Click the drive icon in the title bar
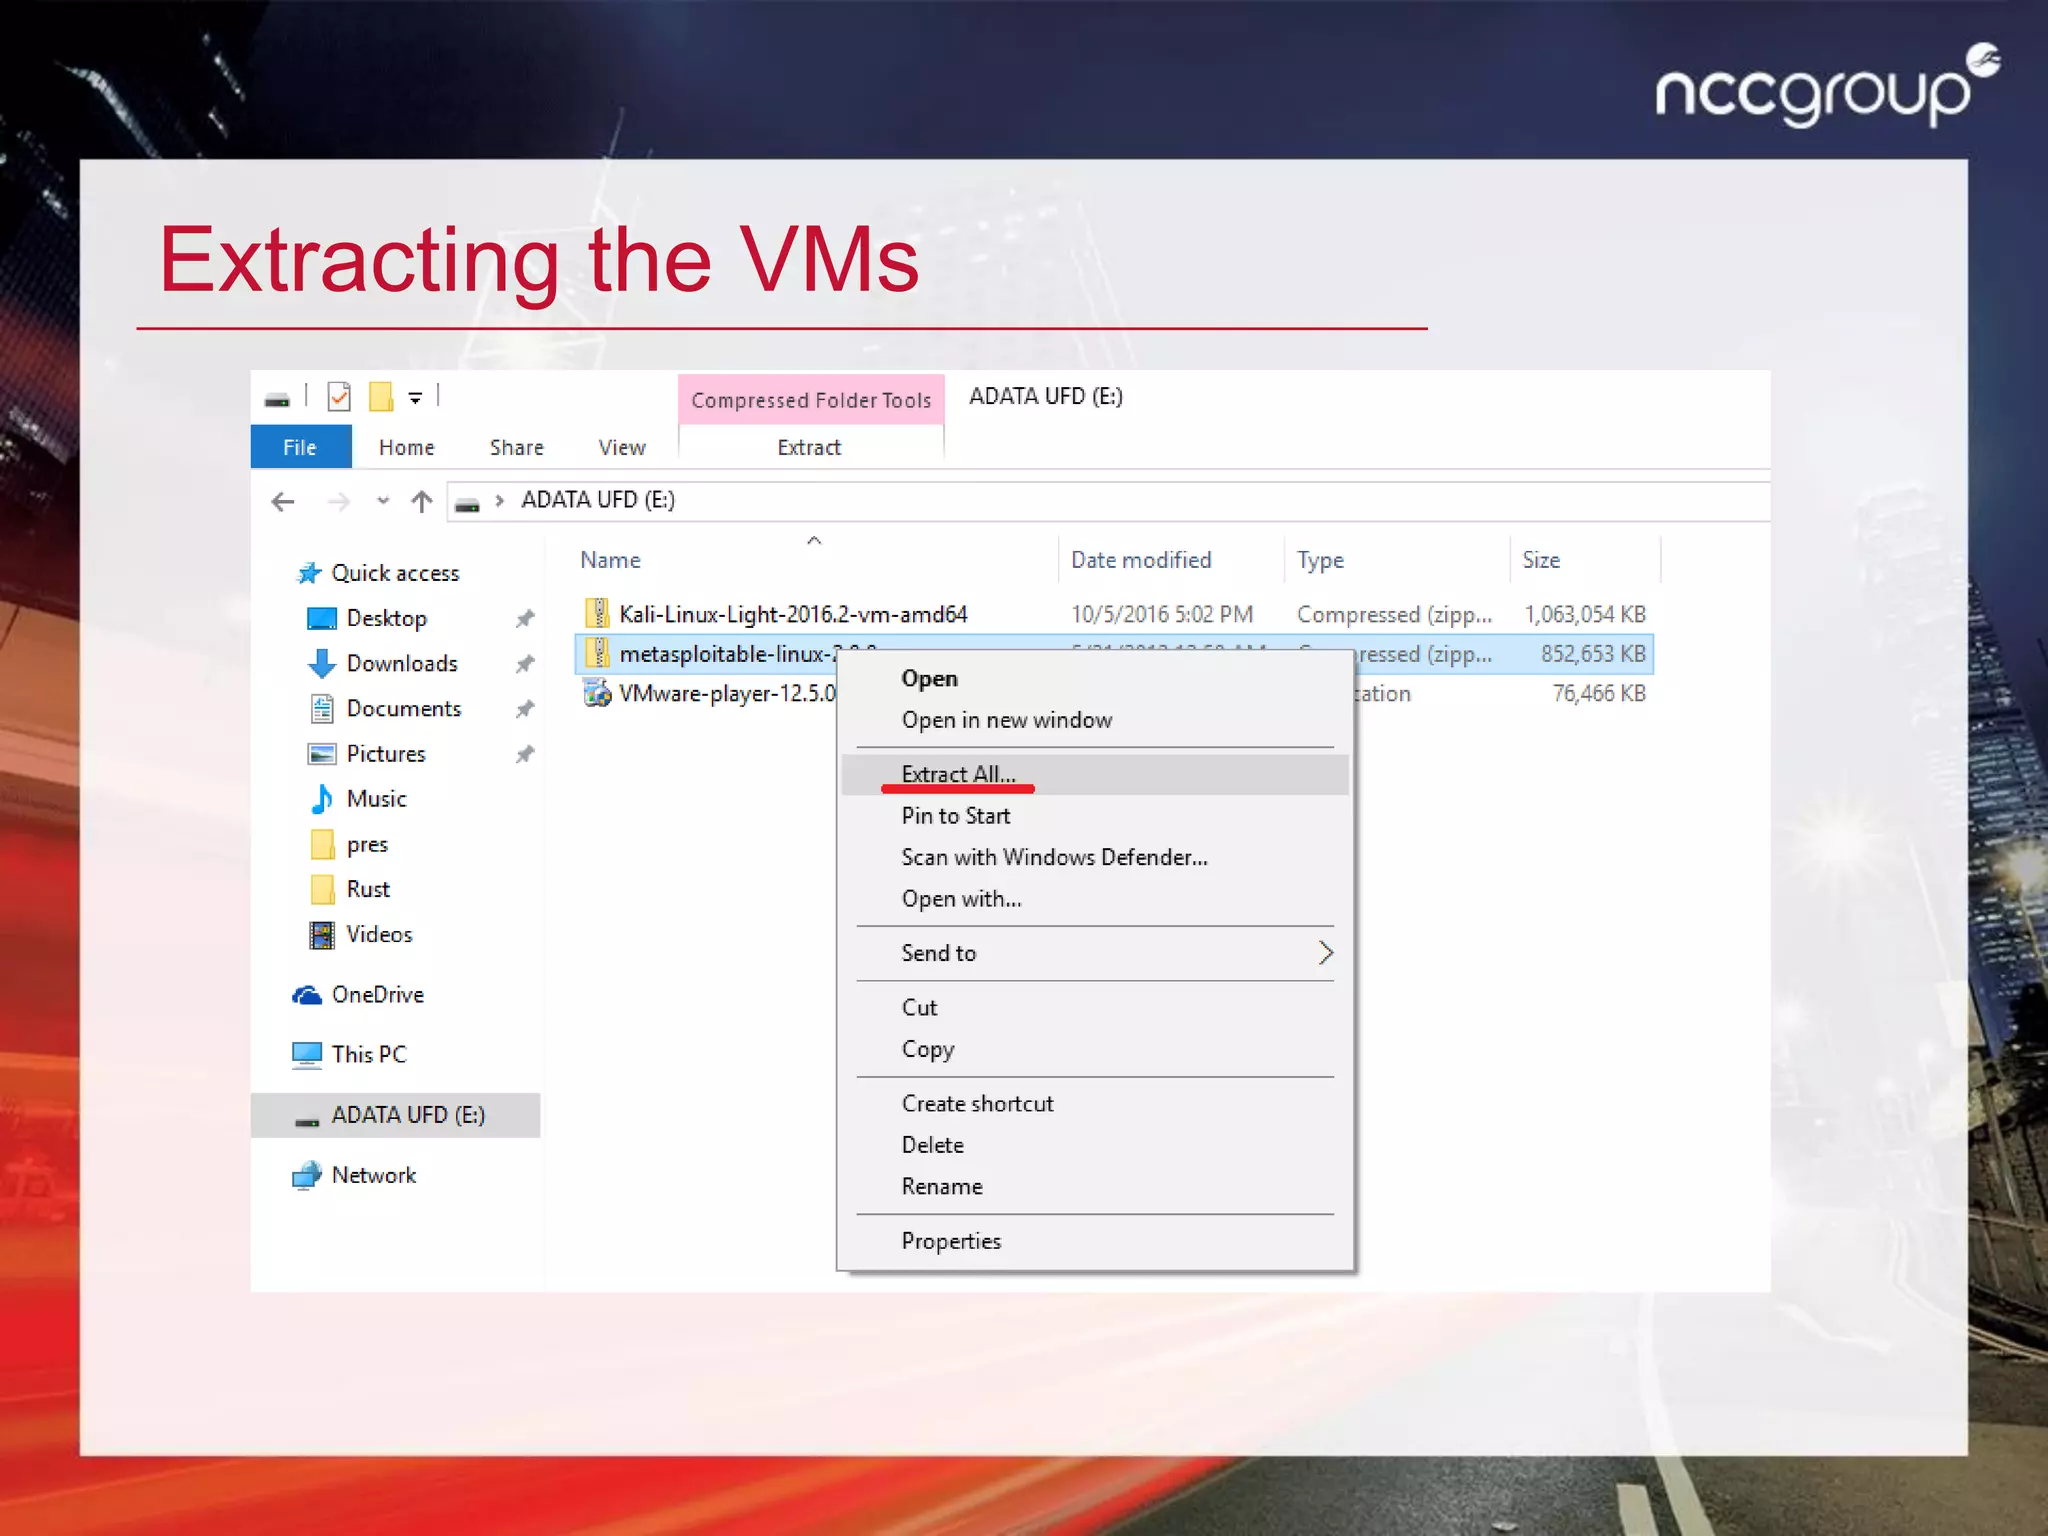Image resolution: width=2048 pixels, height=1536 pixels. pos(277,399)
